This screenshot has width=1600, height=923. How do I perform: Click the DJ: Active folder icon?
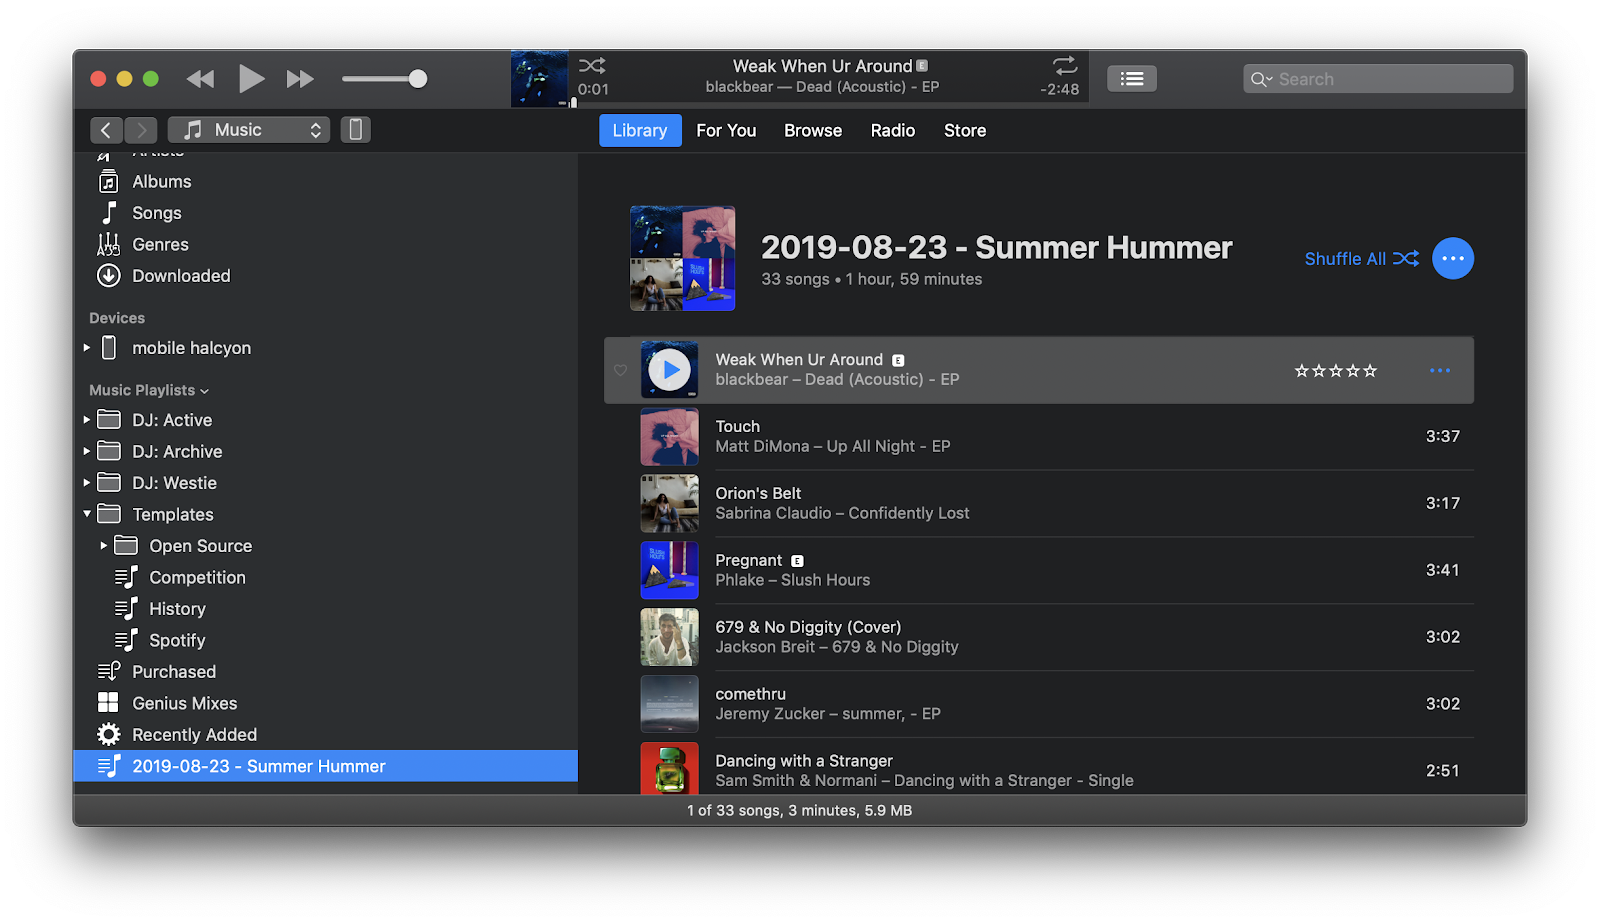pos(109,420)
